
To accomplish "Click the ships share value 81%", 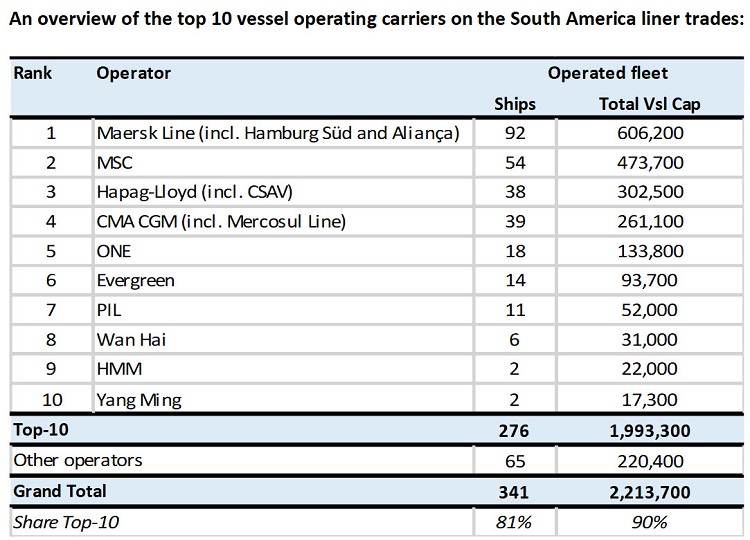I will (514, 522).
